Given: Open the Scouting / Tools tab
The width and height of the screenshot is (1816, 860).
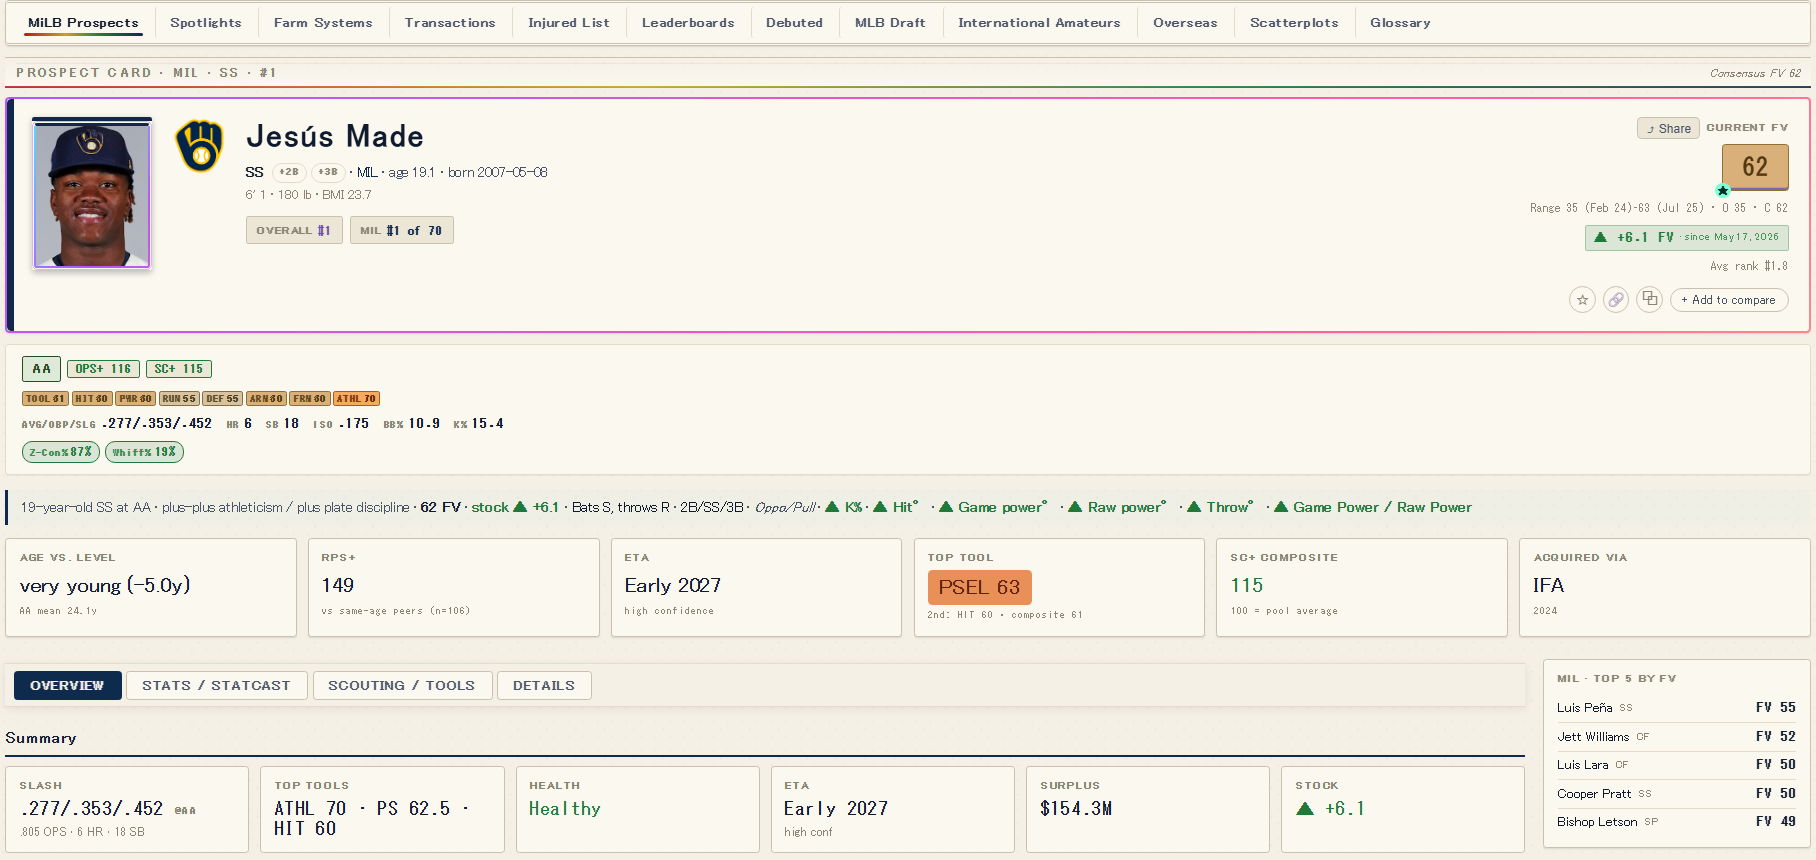Looking at the screenshot, I should click(x=402, y=685).
